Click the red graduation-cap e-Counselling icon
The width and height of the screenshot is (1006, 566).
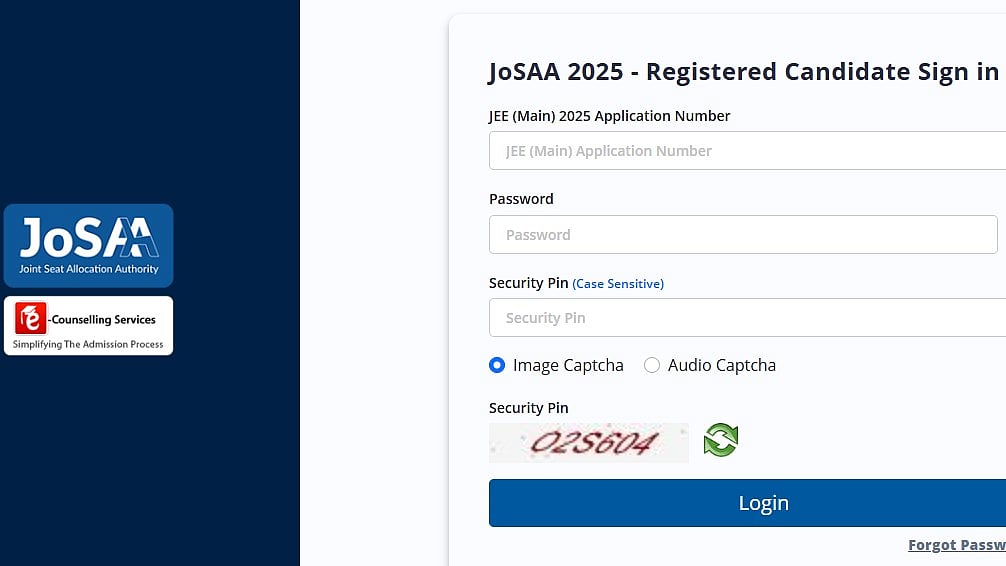coord(31,318)
